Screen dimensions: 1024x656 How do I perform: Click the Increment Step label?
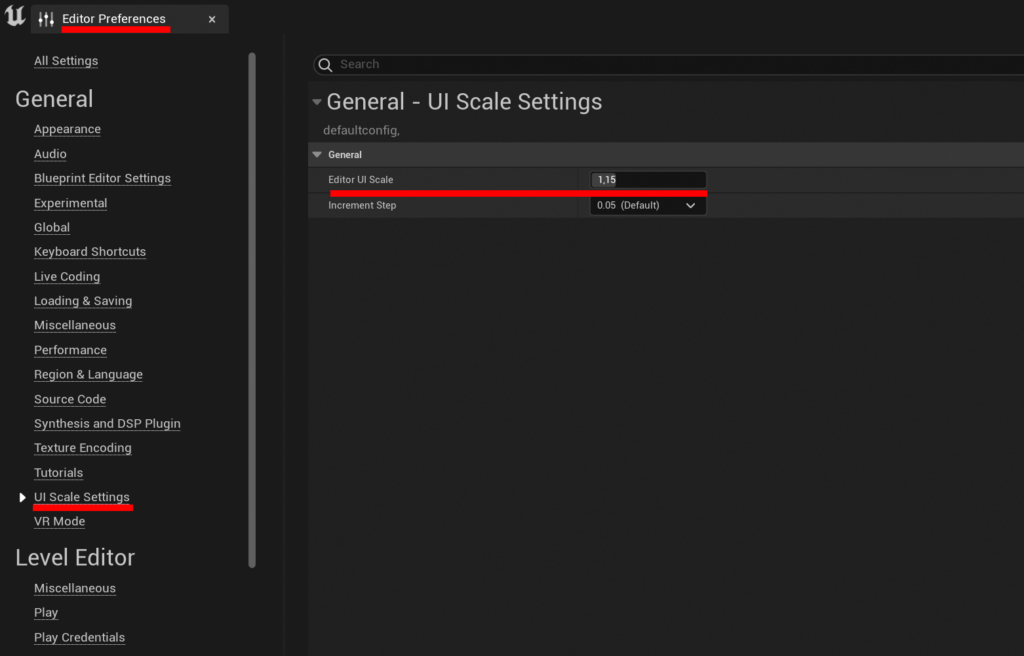tap(362, 205)
